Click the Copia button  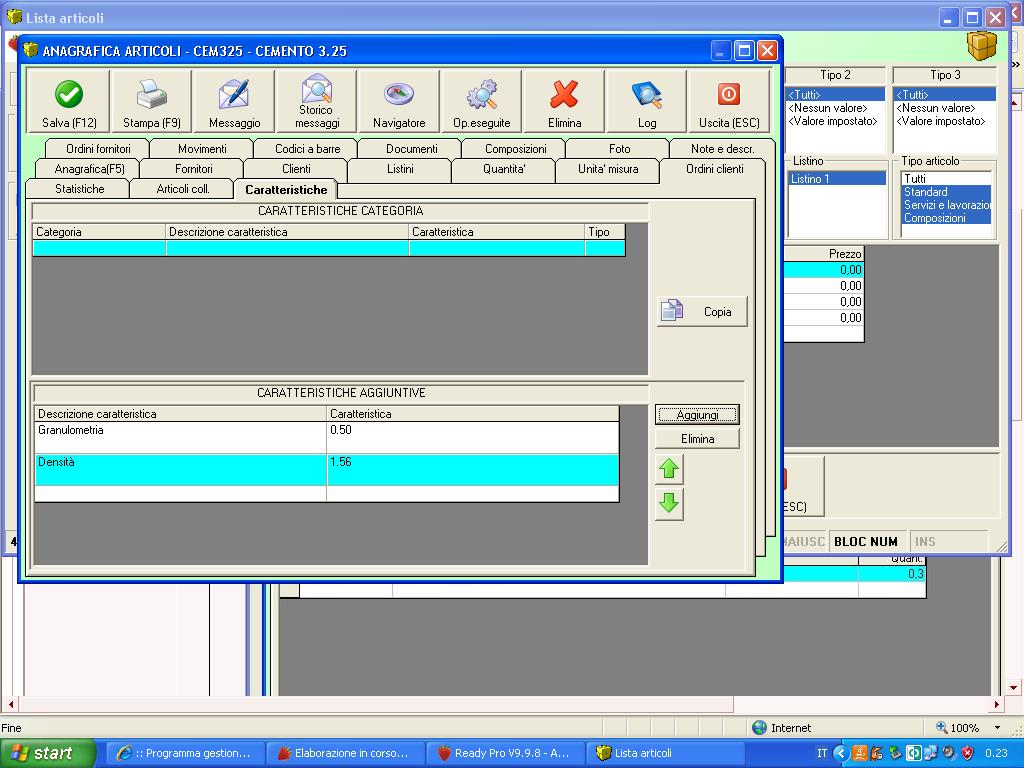click(x=702, y=312)
